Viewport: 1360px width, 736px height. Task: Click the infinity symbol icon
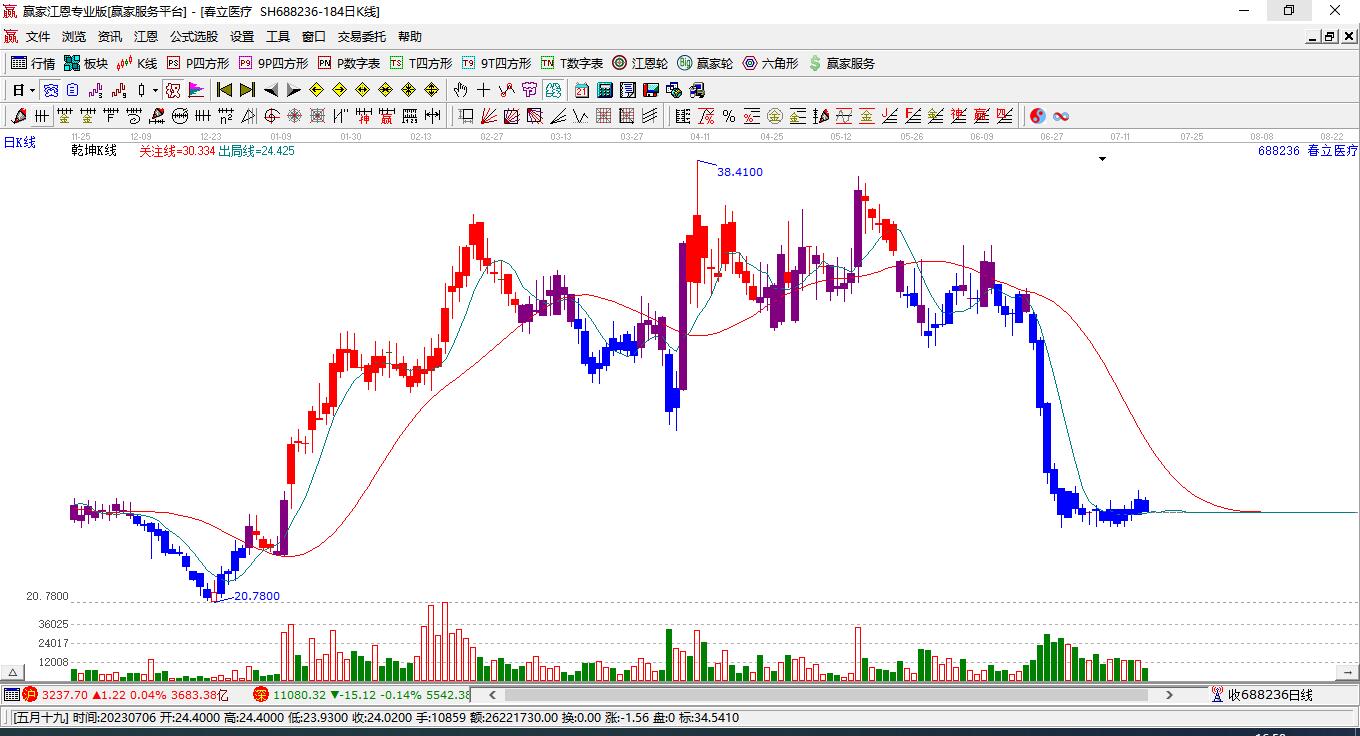point(1061,116)
